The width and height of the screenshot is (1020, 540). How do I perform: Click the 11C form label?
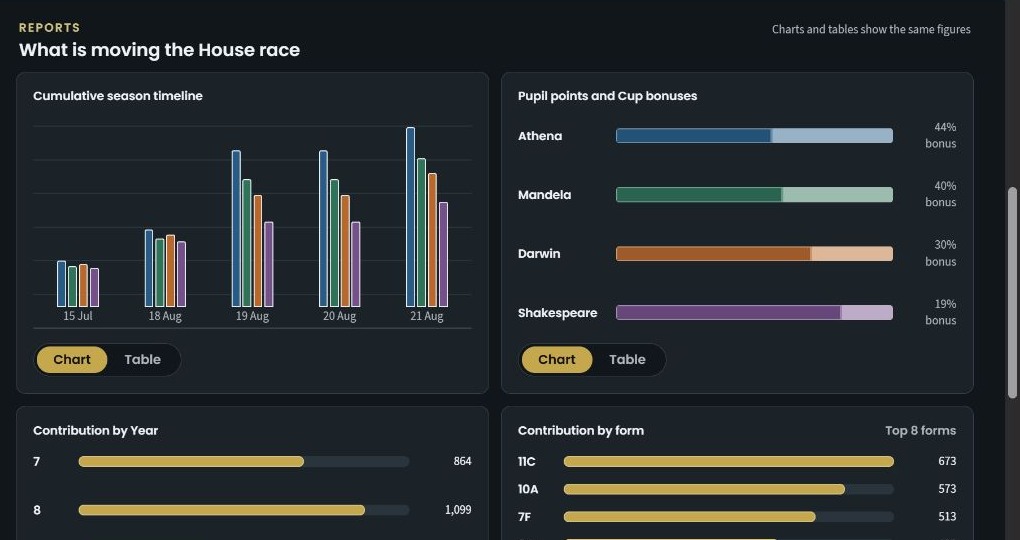pos(527,461)
